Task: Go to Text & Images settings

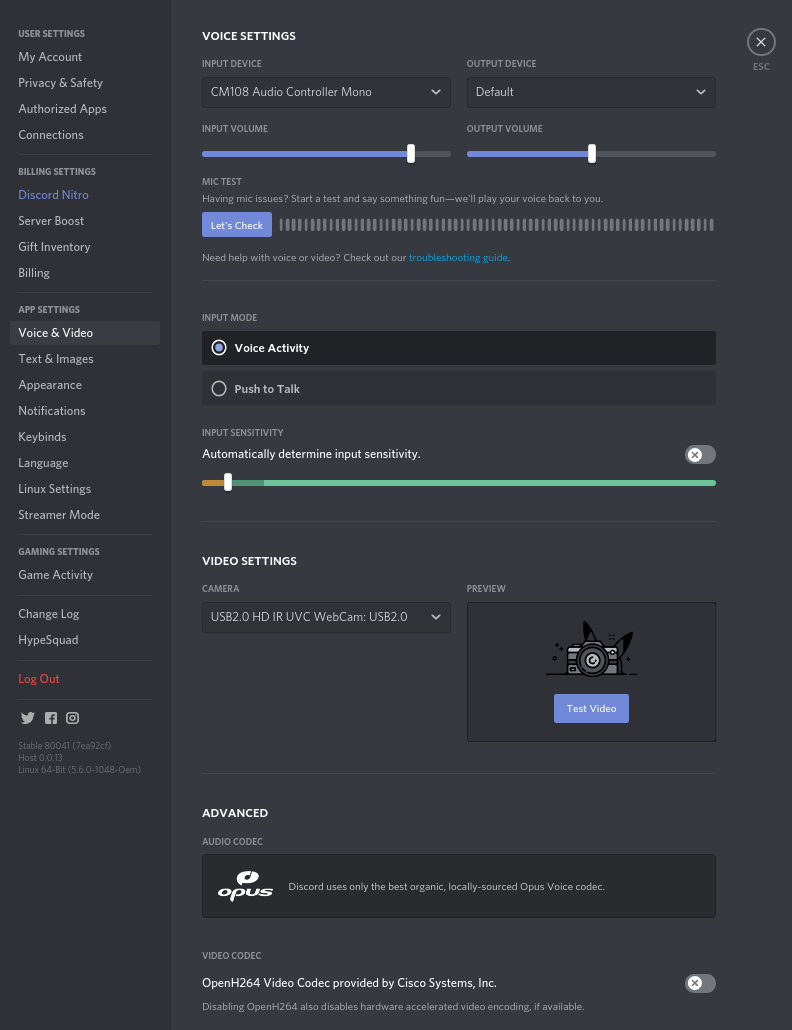Action: [x=56, y=359]
